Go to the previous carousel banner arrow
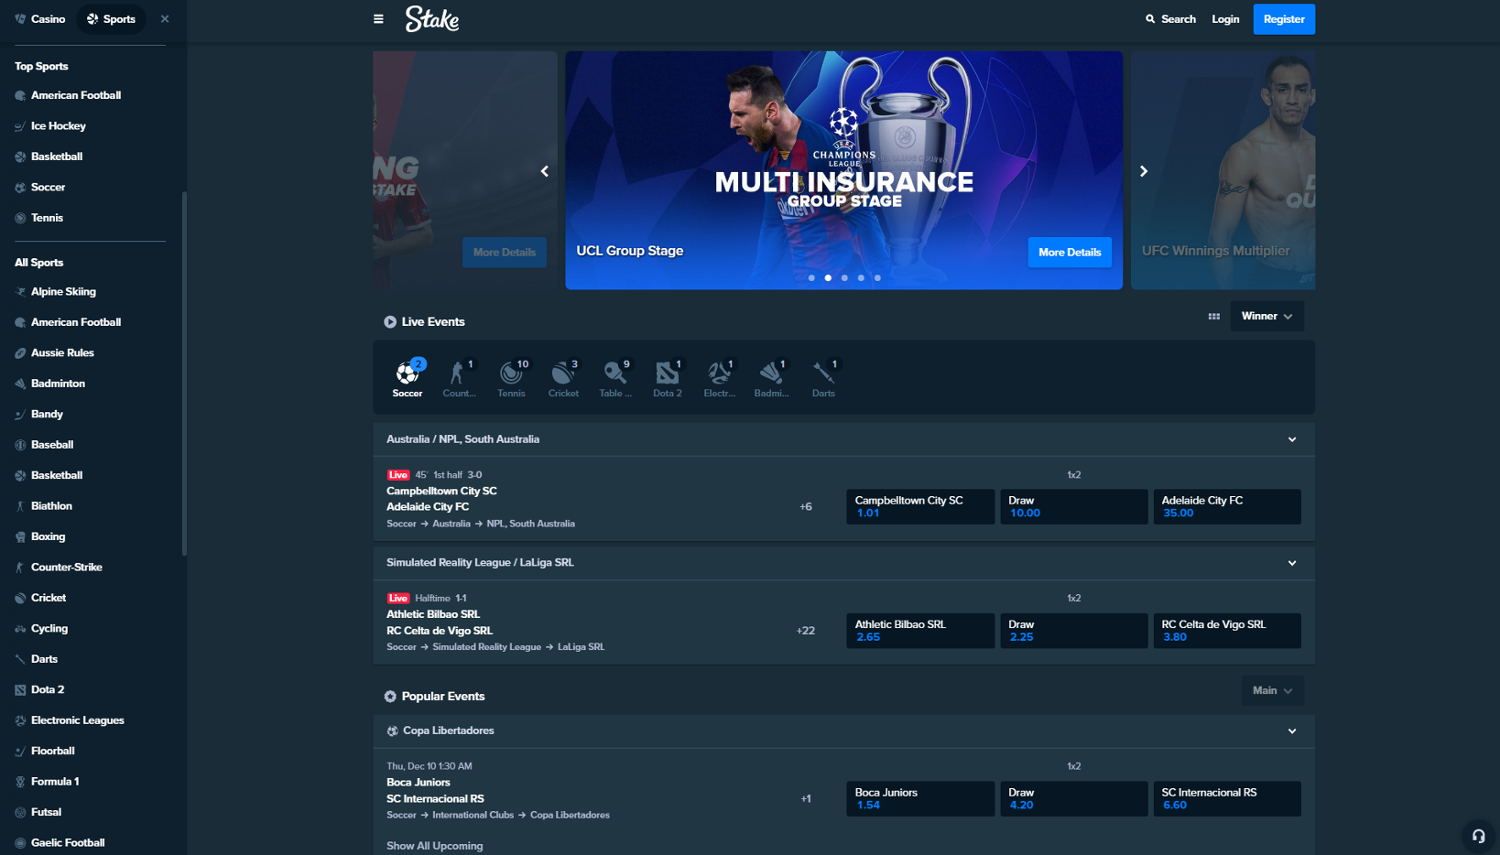The height and width of the screenshot is (855, 1500). pyautogui.click(x=545, y=171)
